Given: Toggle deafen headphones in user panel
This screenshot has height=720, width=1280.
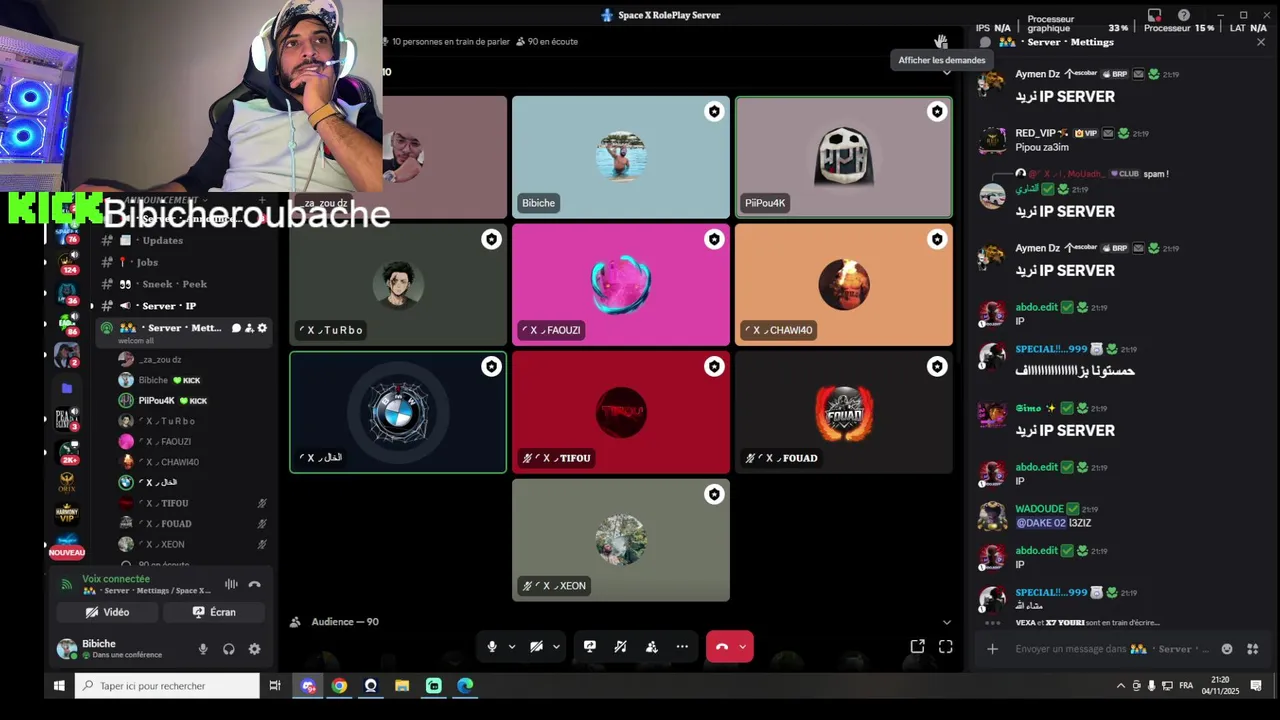Looking at the screenshot, I should pyautogui.click(x=229, y=649).
